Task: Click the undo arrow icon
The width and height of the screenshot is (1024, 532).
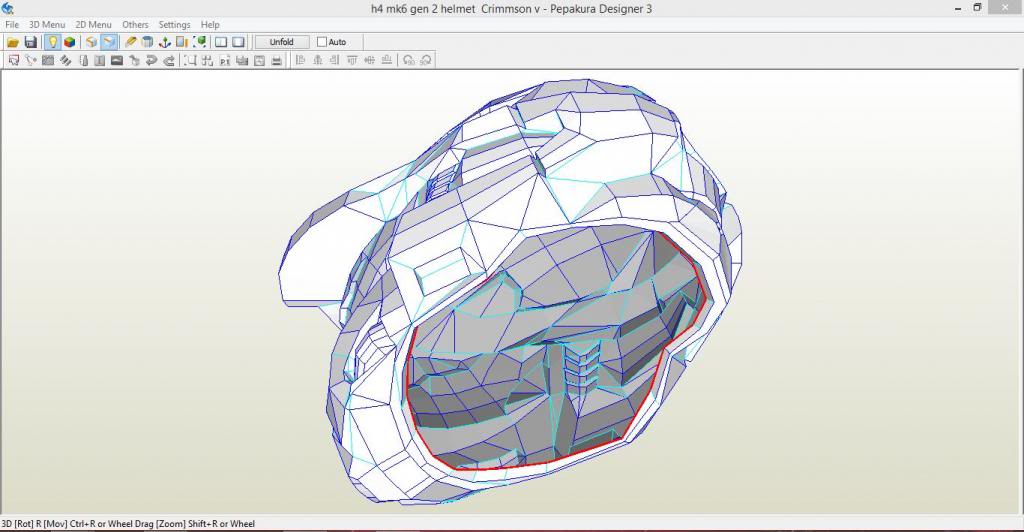Action: tap(152, 60)
